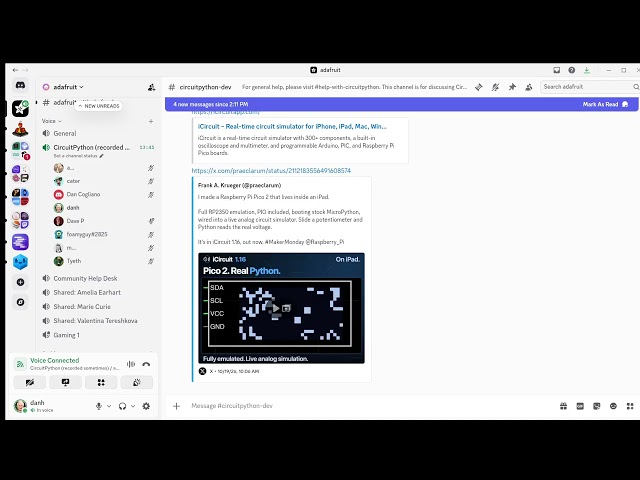
Task: Open the sticker picker icon
Action: point(596,406)
